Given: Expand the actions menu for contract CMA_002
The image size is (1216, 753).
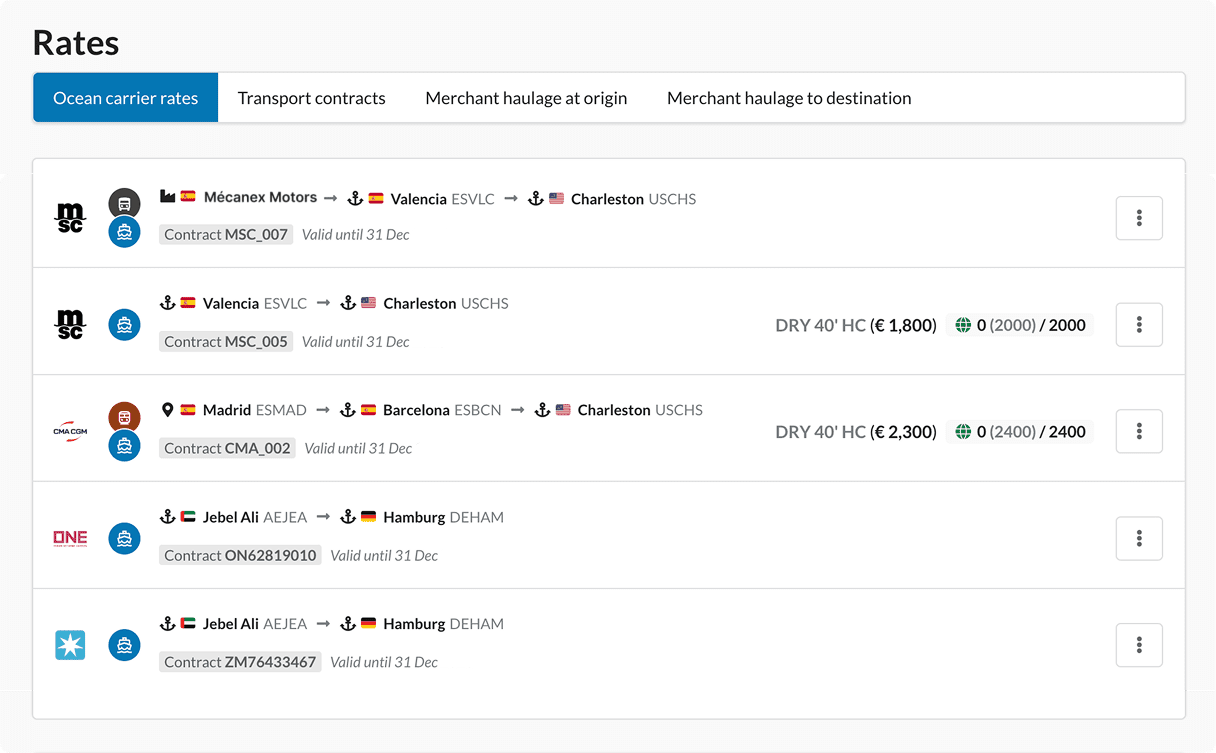Looking at the screenshot, I should click(x=1139, y=431).
